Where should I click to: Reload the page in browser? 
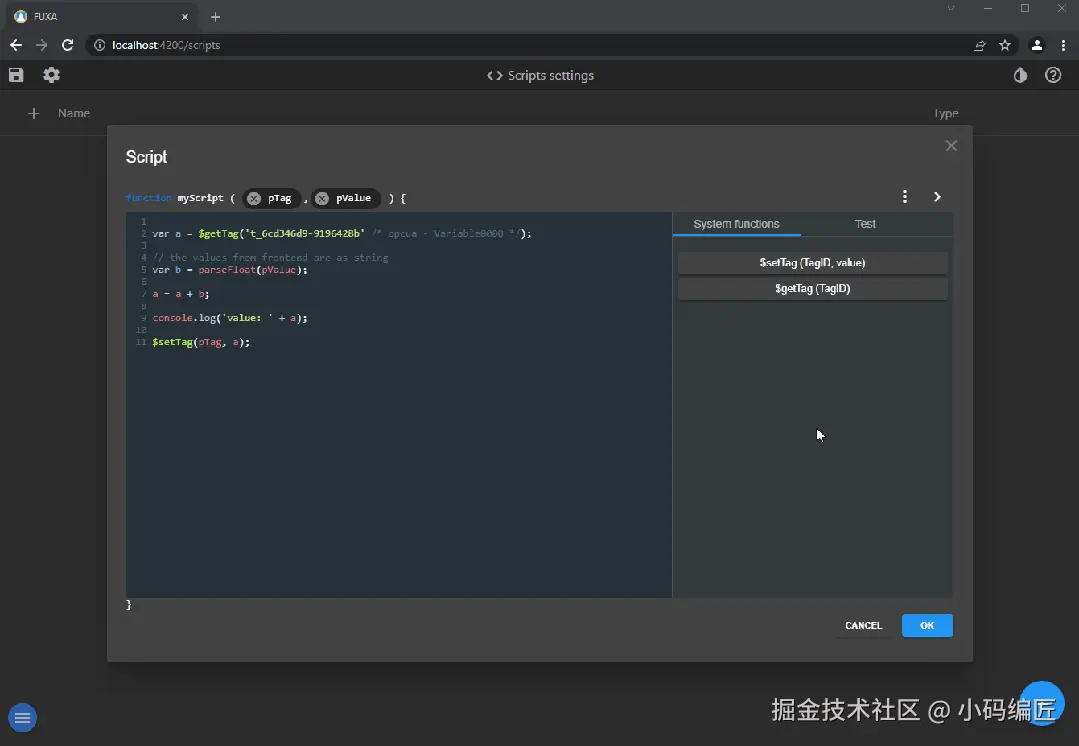point(67,45)
